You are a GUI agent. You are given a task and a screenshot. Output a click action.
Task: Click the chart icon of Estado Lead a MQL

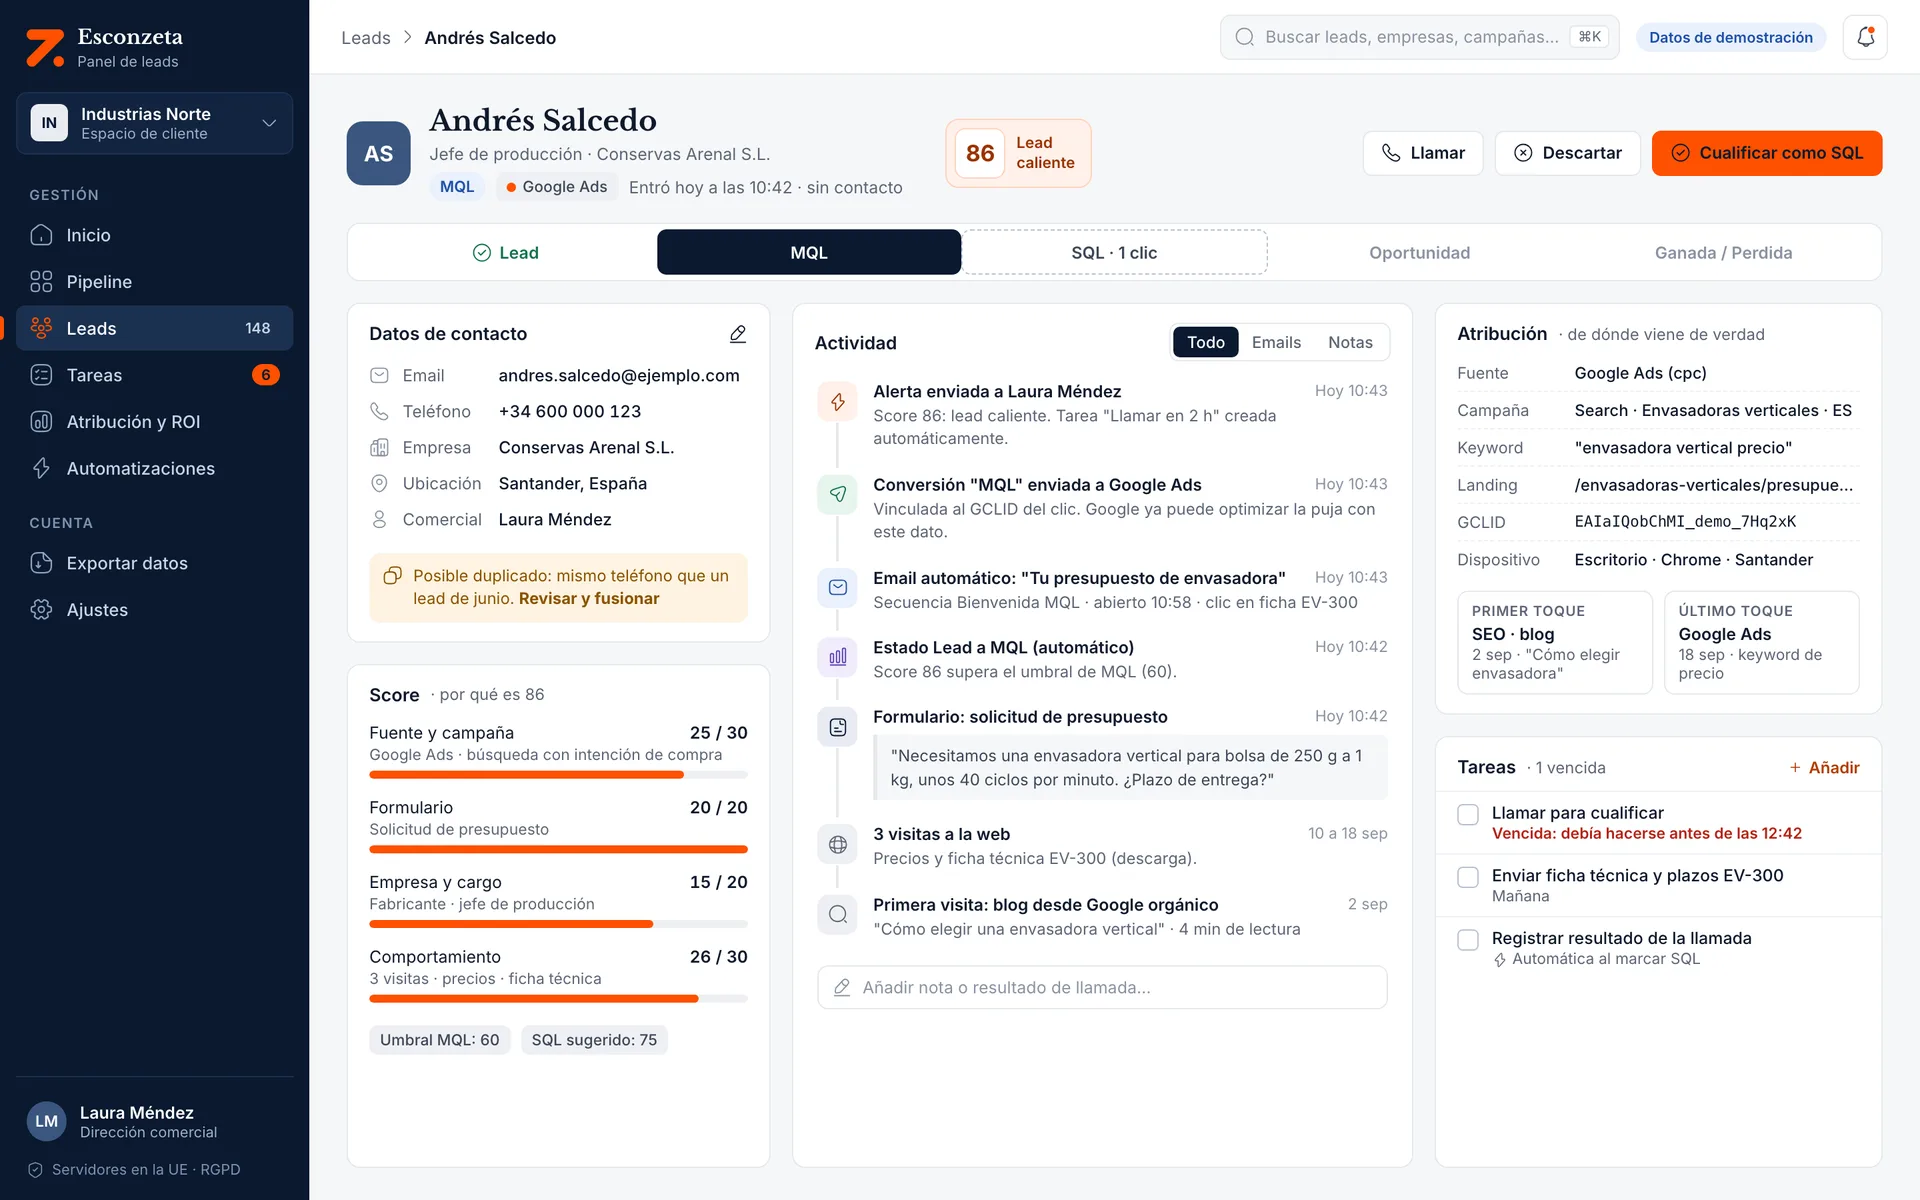[837, 657]
